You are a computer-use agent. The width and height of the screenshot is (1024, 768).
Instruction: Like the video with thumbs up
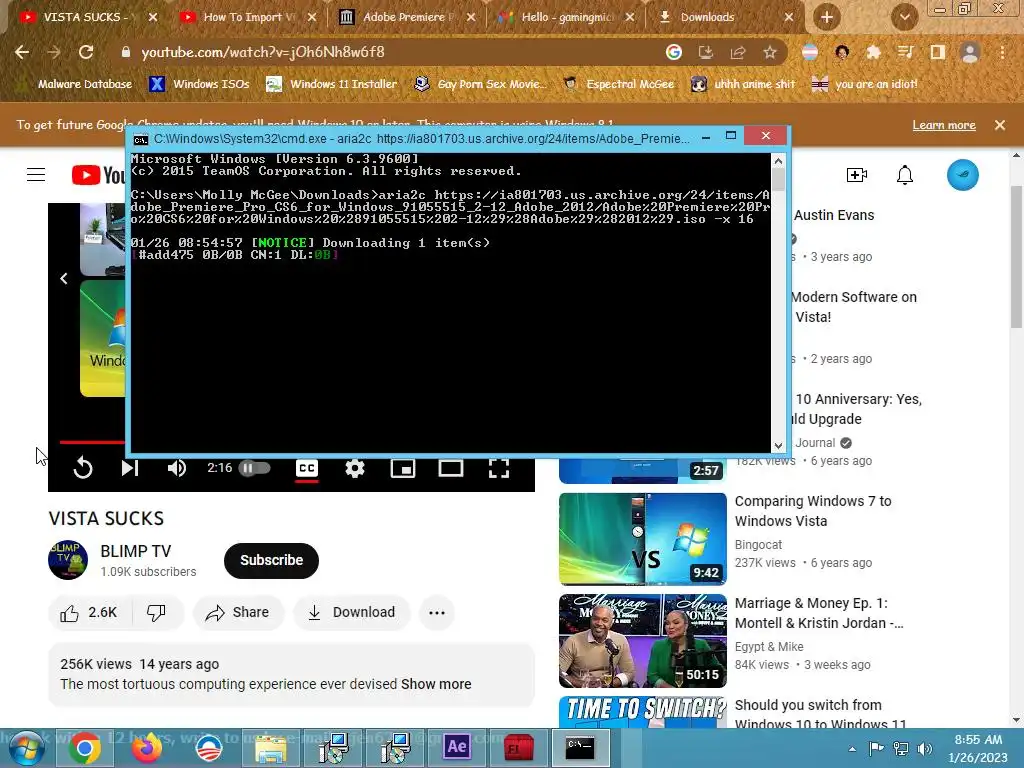[89, 613]
